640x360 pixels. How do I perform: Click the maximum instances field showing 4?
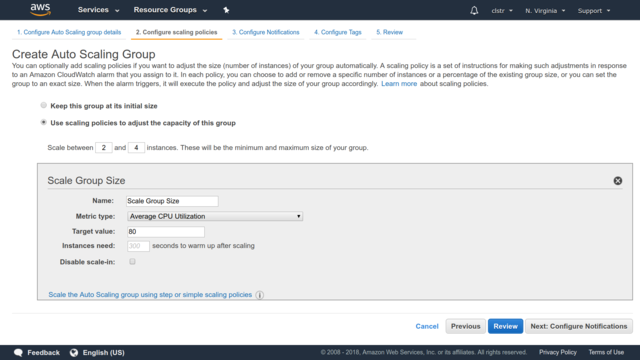[136, 147]
